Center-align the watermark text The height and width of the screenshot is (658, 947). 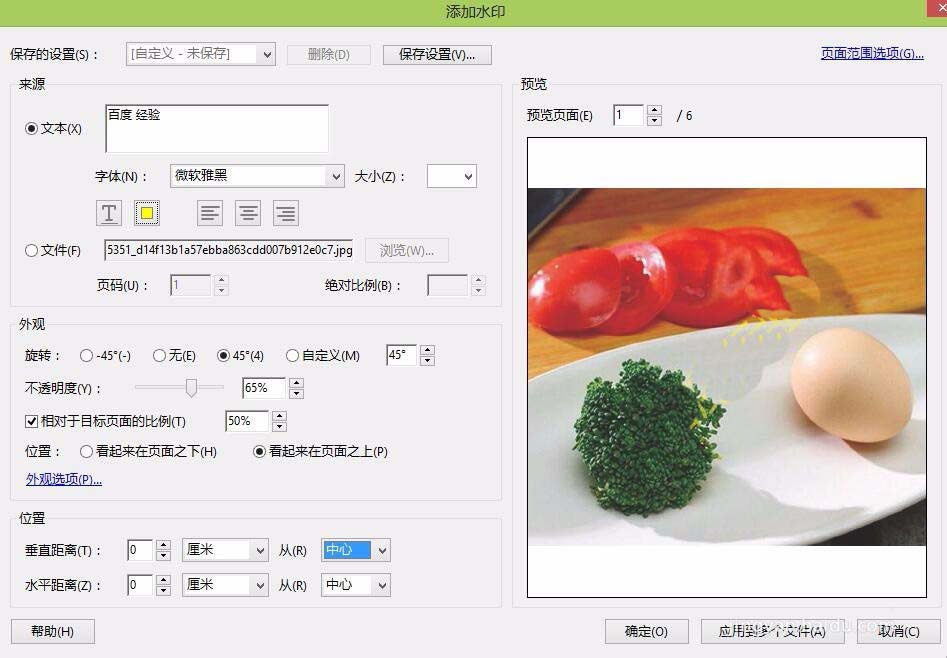[247, 213]
